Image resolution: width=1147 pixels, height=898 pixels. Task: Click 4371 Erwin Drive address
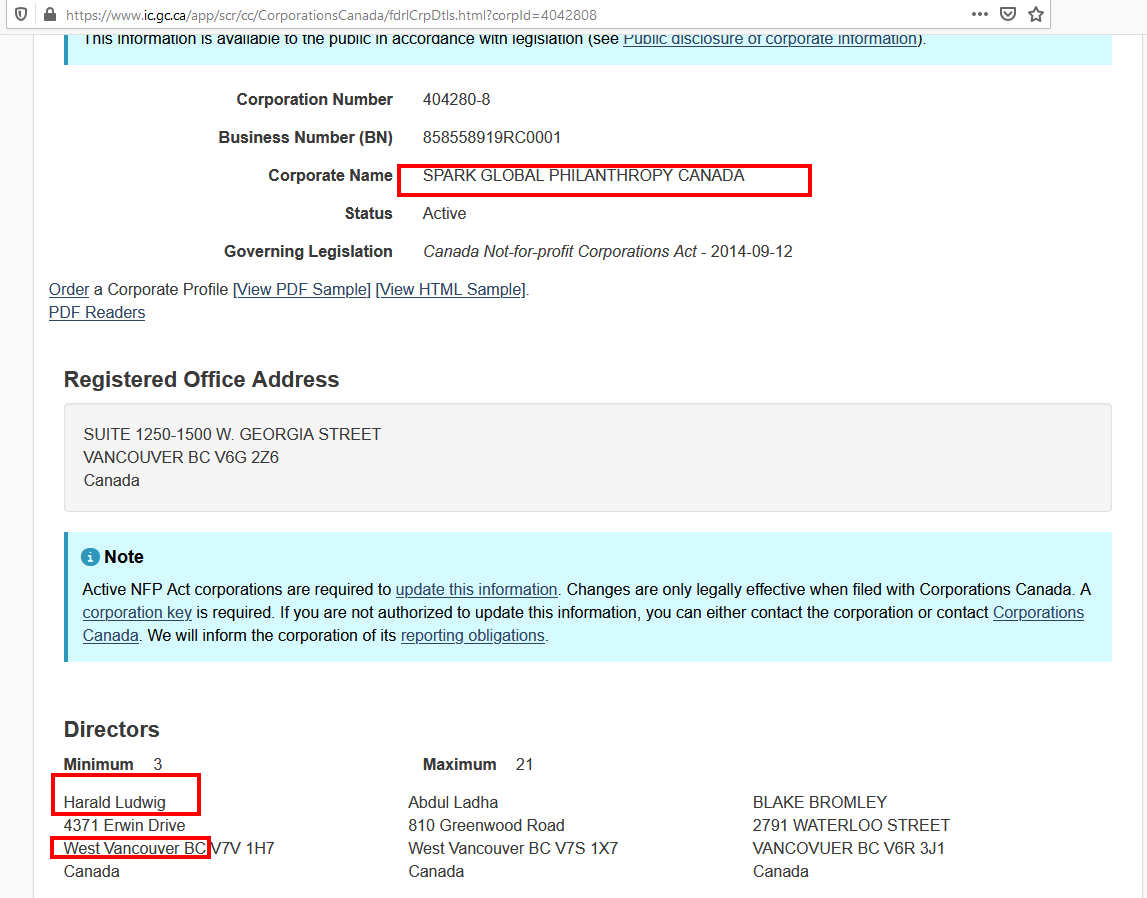click(124, 826)
